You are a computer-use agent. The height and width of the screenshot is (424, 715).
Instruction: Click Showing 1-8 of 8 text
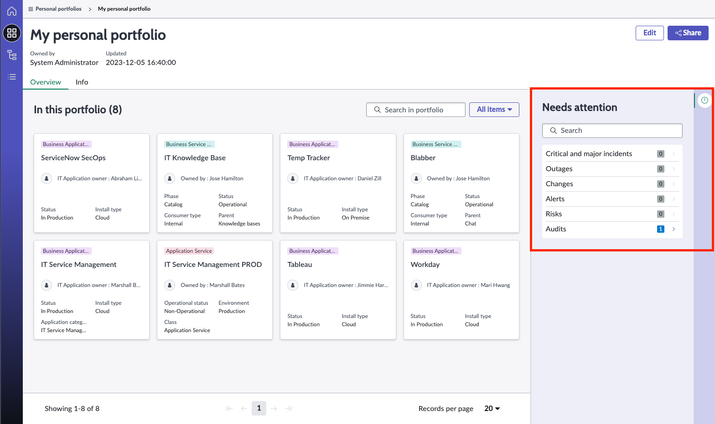tap(72, 408)
